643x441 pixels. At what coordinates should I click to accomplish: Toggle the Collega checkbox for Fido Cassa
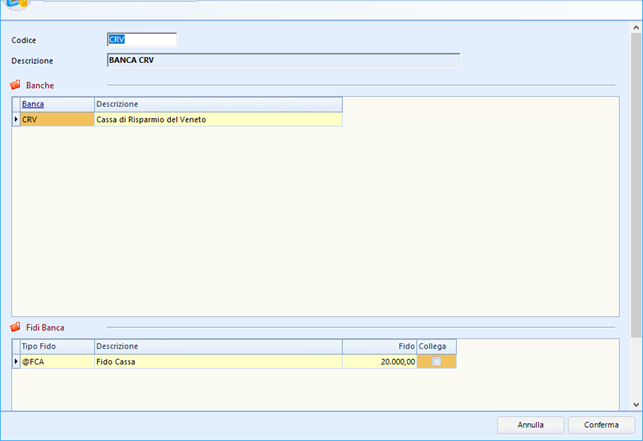tap(436, 361)
